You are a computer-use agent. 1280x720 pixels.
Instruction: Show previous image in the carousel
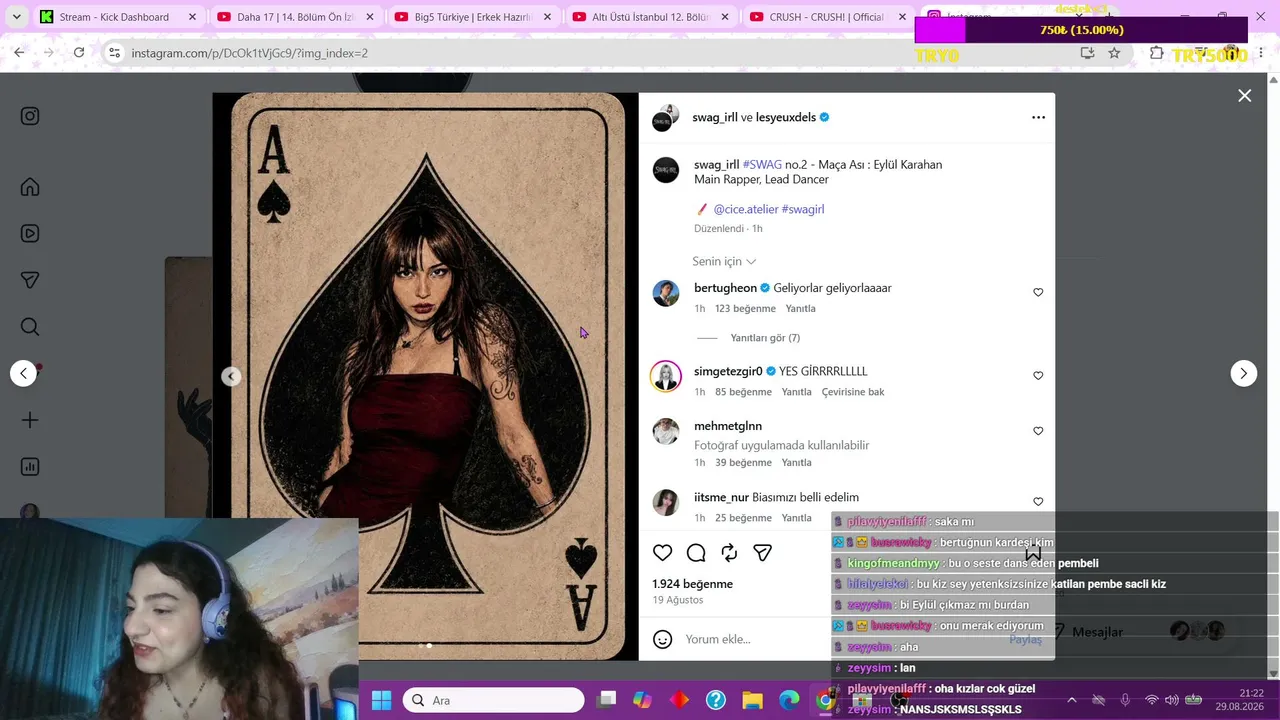point(231,376)
